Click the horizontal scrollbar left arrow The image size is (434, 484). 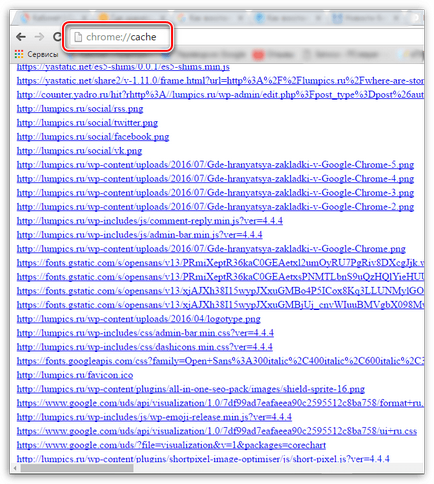click(14, 468)
